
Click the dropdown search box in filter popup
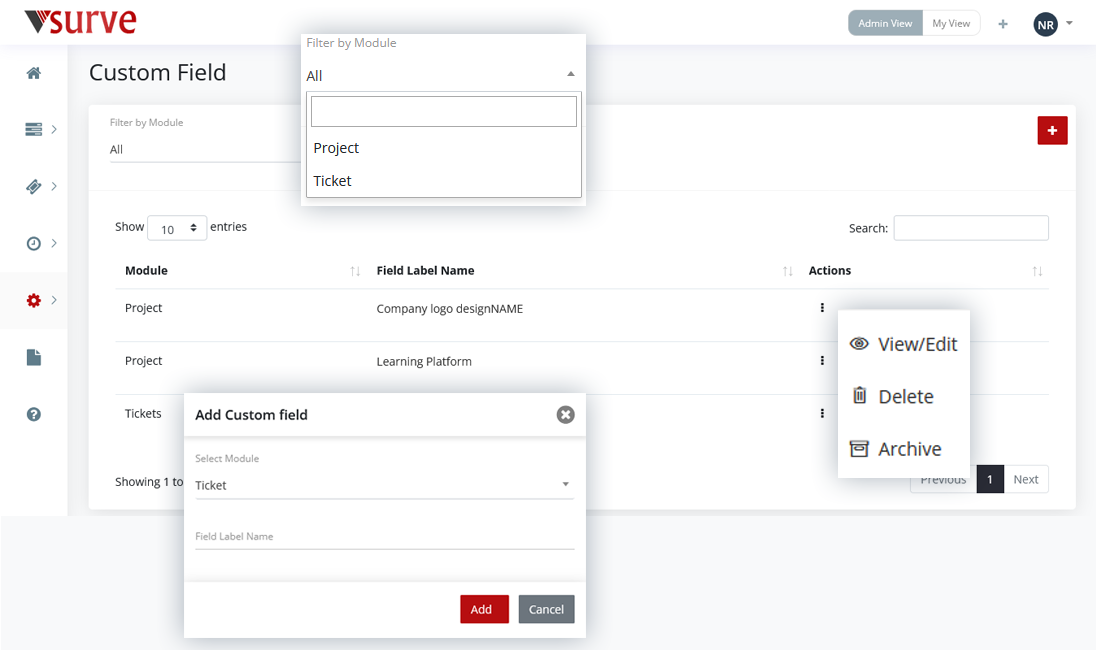click(x=444, y=111)
